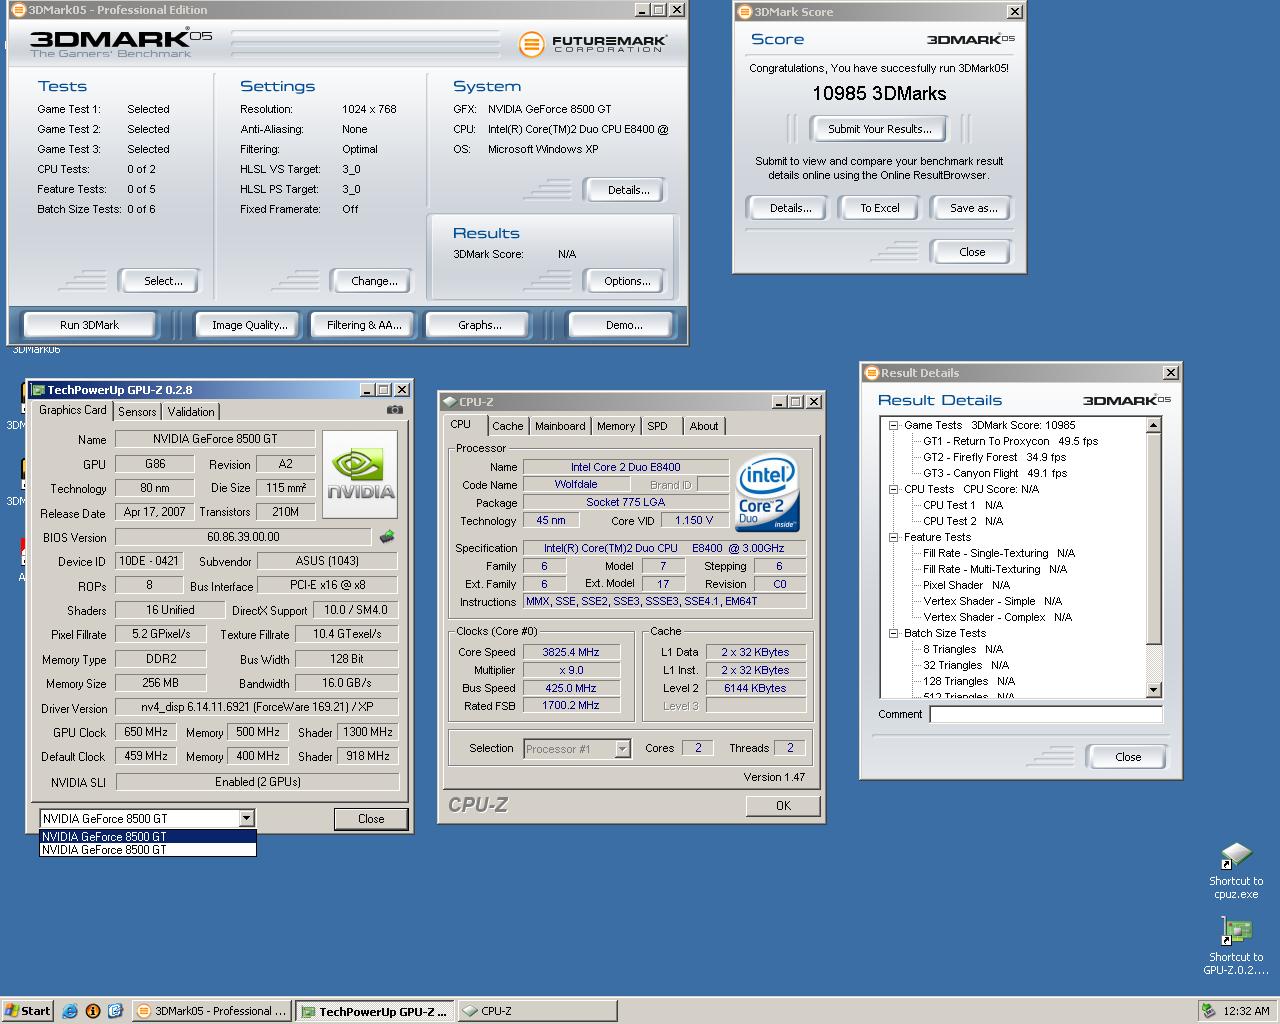The width and height of the screenshot is (1280, 1024).
Task: Click the system tray icon by the clock
Action: pyautogui.click(x=1209, y=1011)
